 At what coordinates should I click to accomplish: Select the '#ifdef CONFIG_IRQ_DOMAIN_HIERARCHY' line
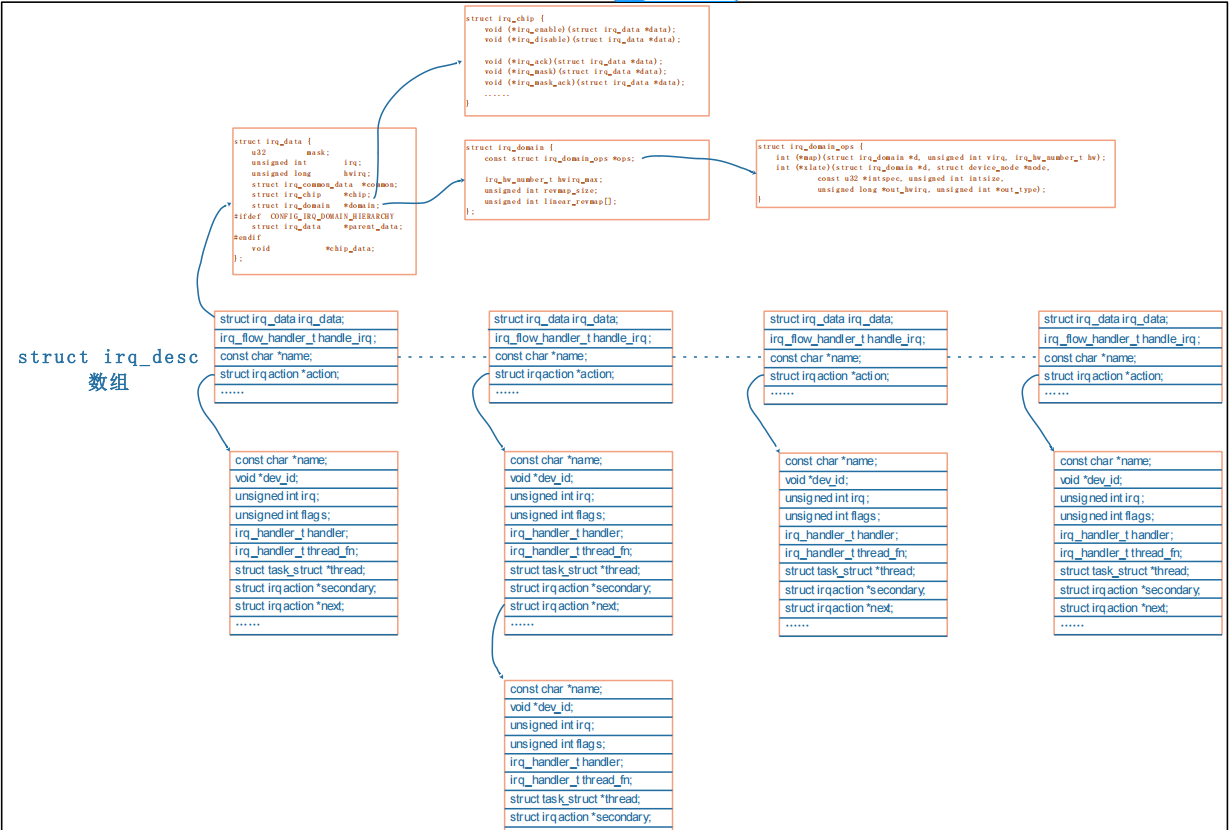tap(314, 215)
